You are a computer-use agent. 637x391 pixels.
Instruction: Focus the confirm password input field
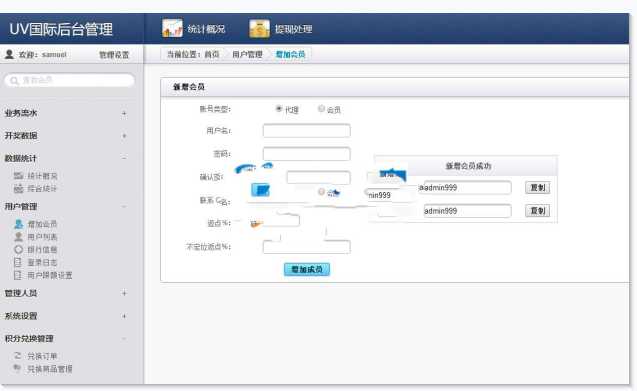point(318,177)
